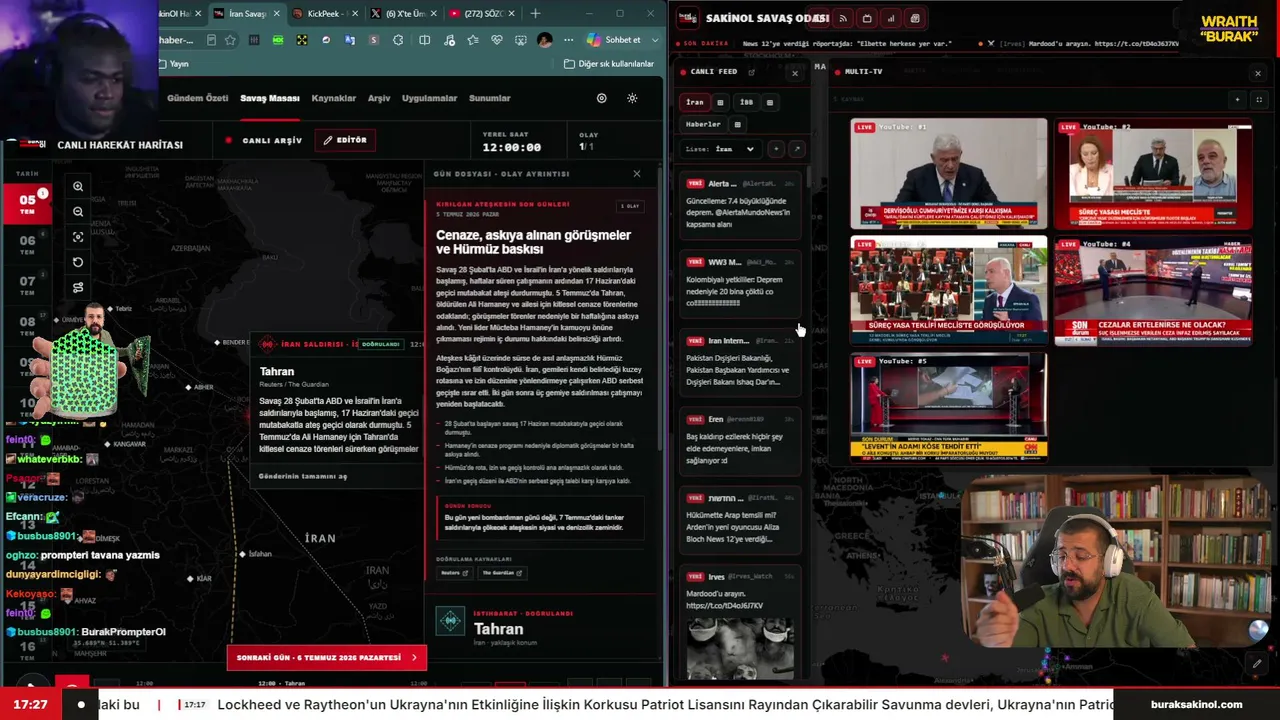Open the TV icon in Sakinol header

point(867,18)
